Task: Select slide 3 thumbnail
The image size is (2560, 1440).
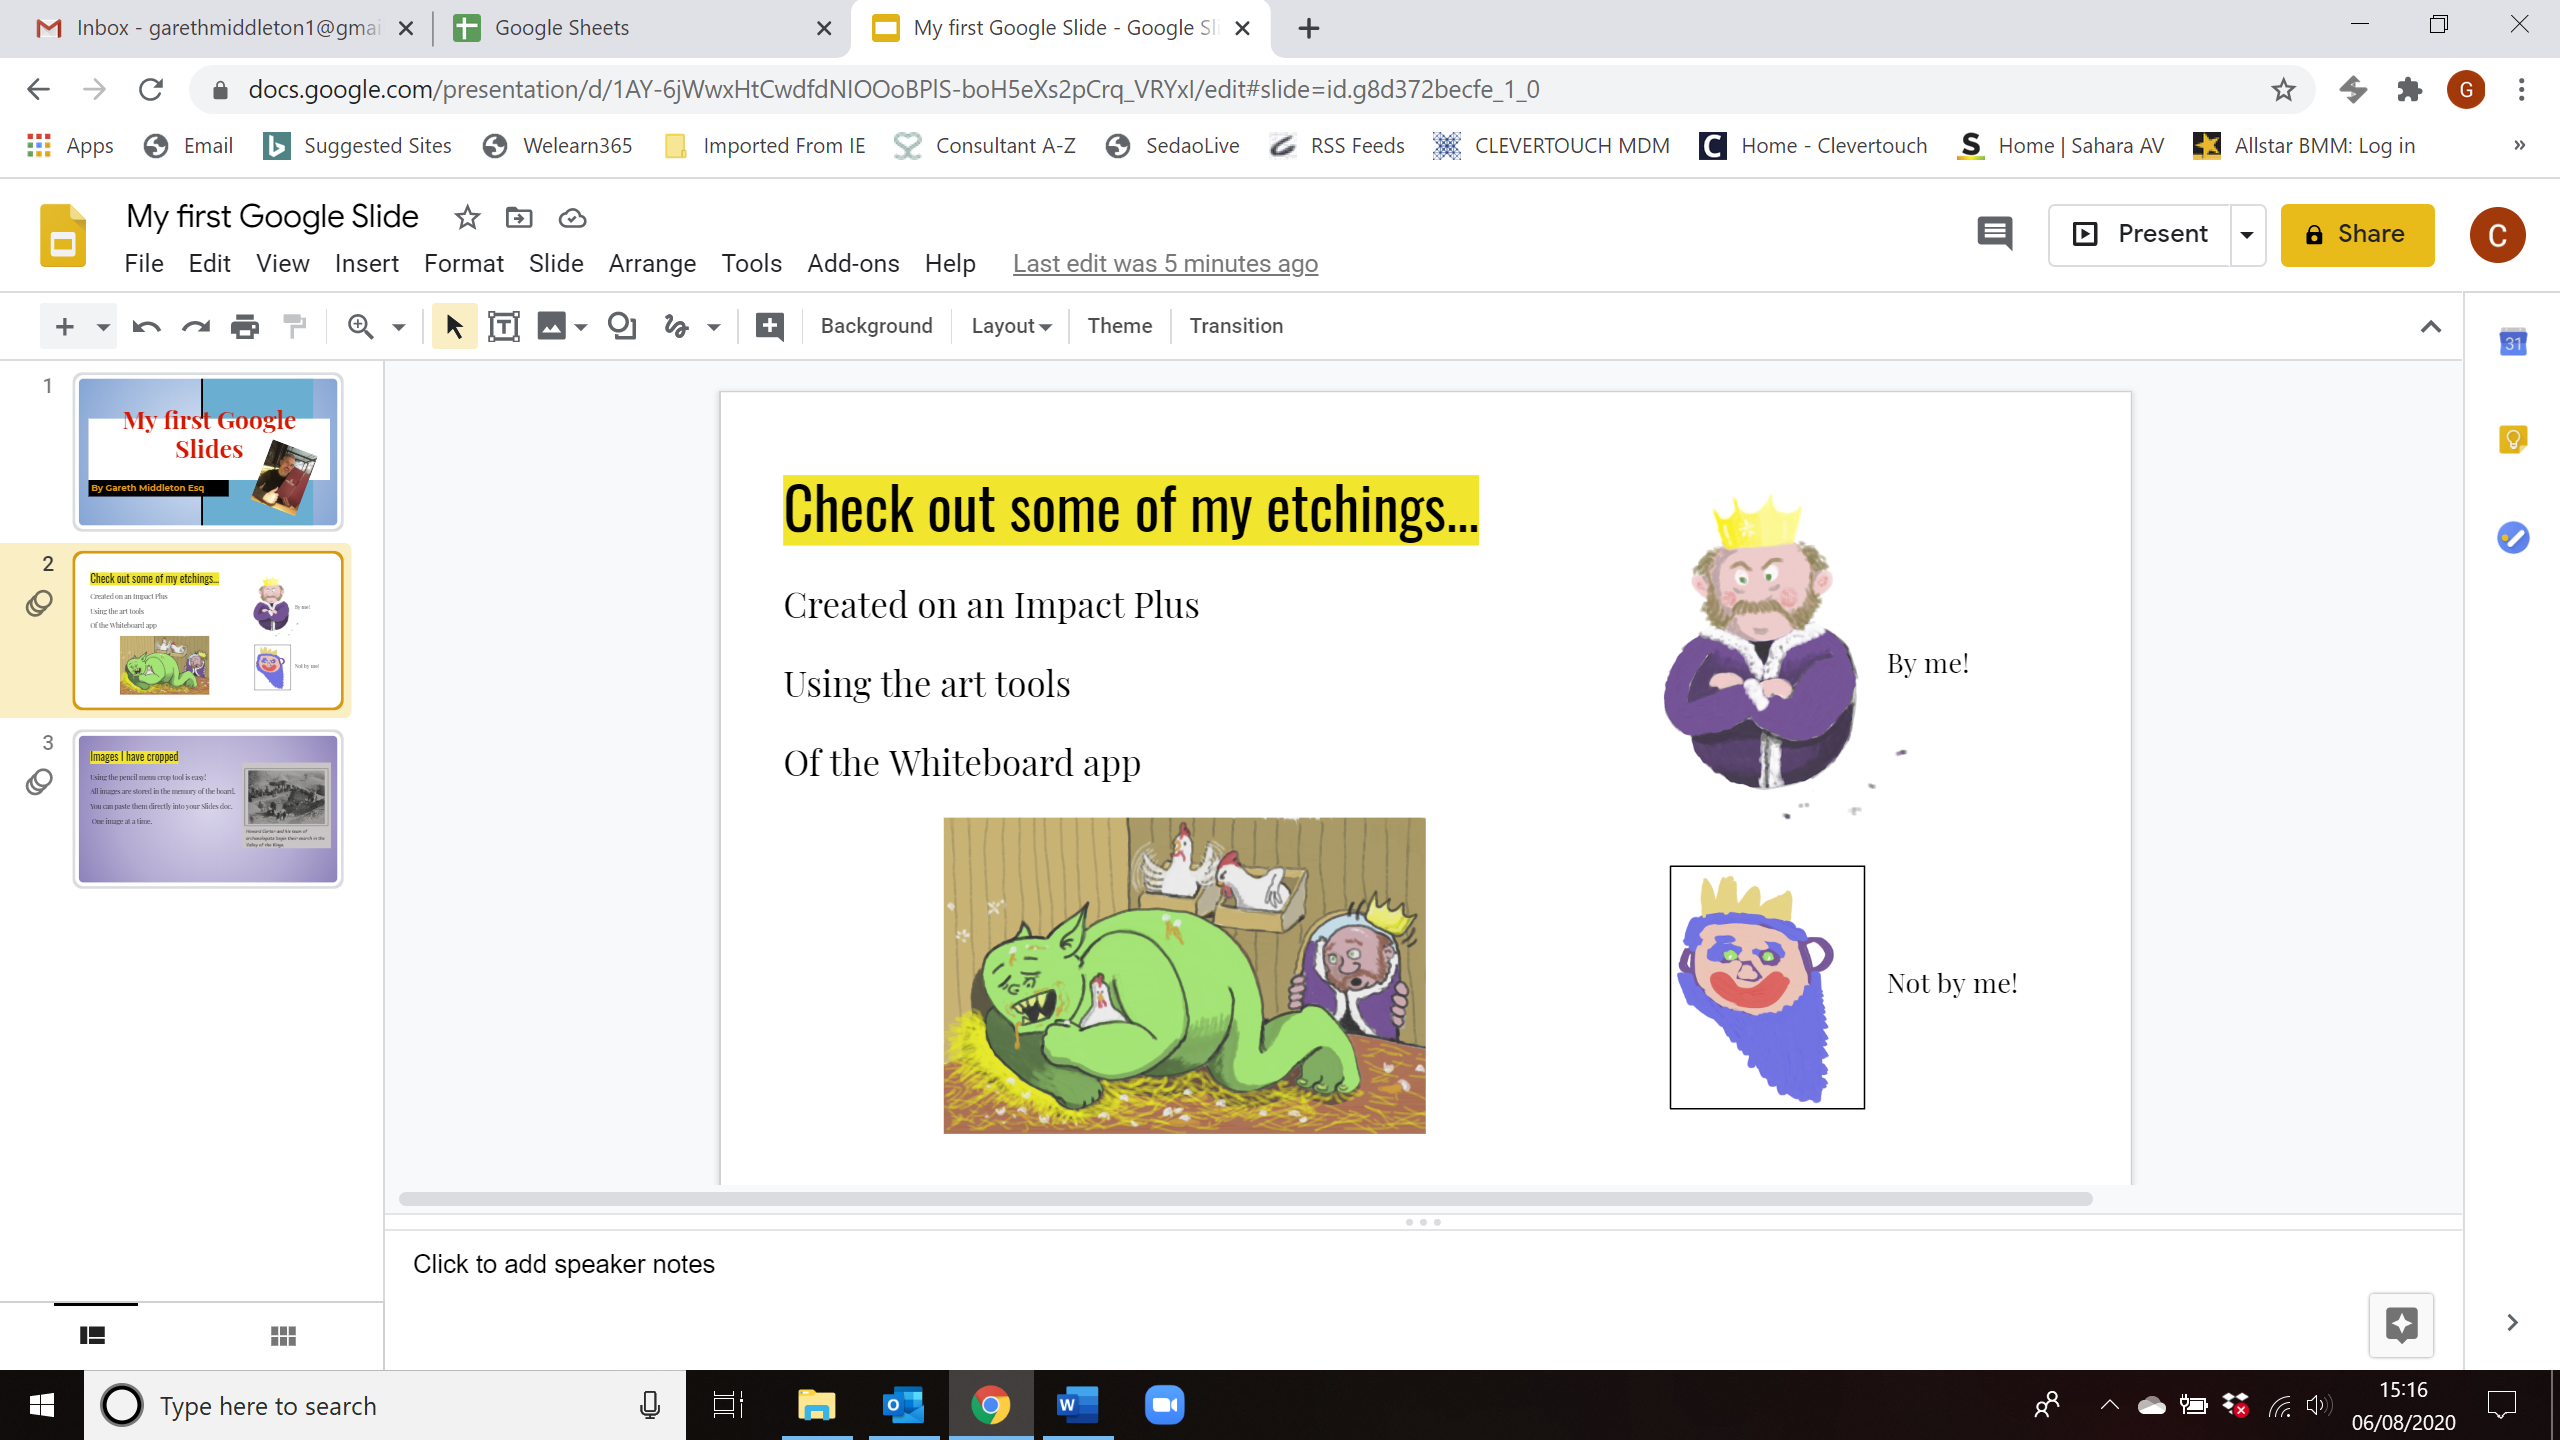Action: [208, 808]
